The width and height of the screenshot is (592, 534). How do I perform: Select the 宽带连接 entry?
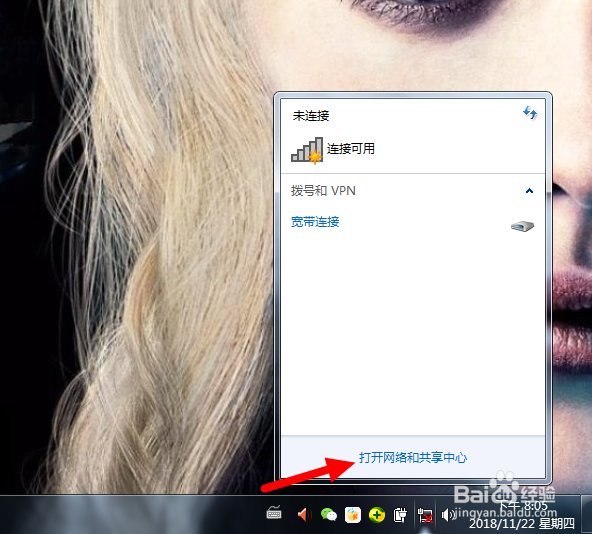point(315,222)
